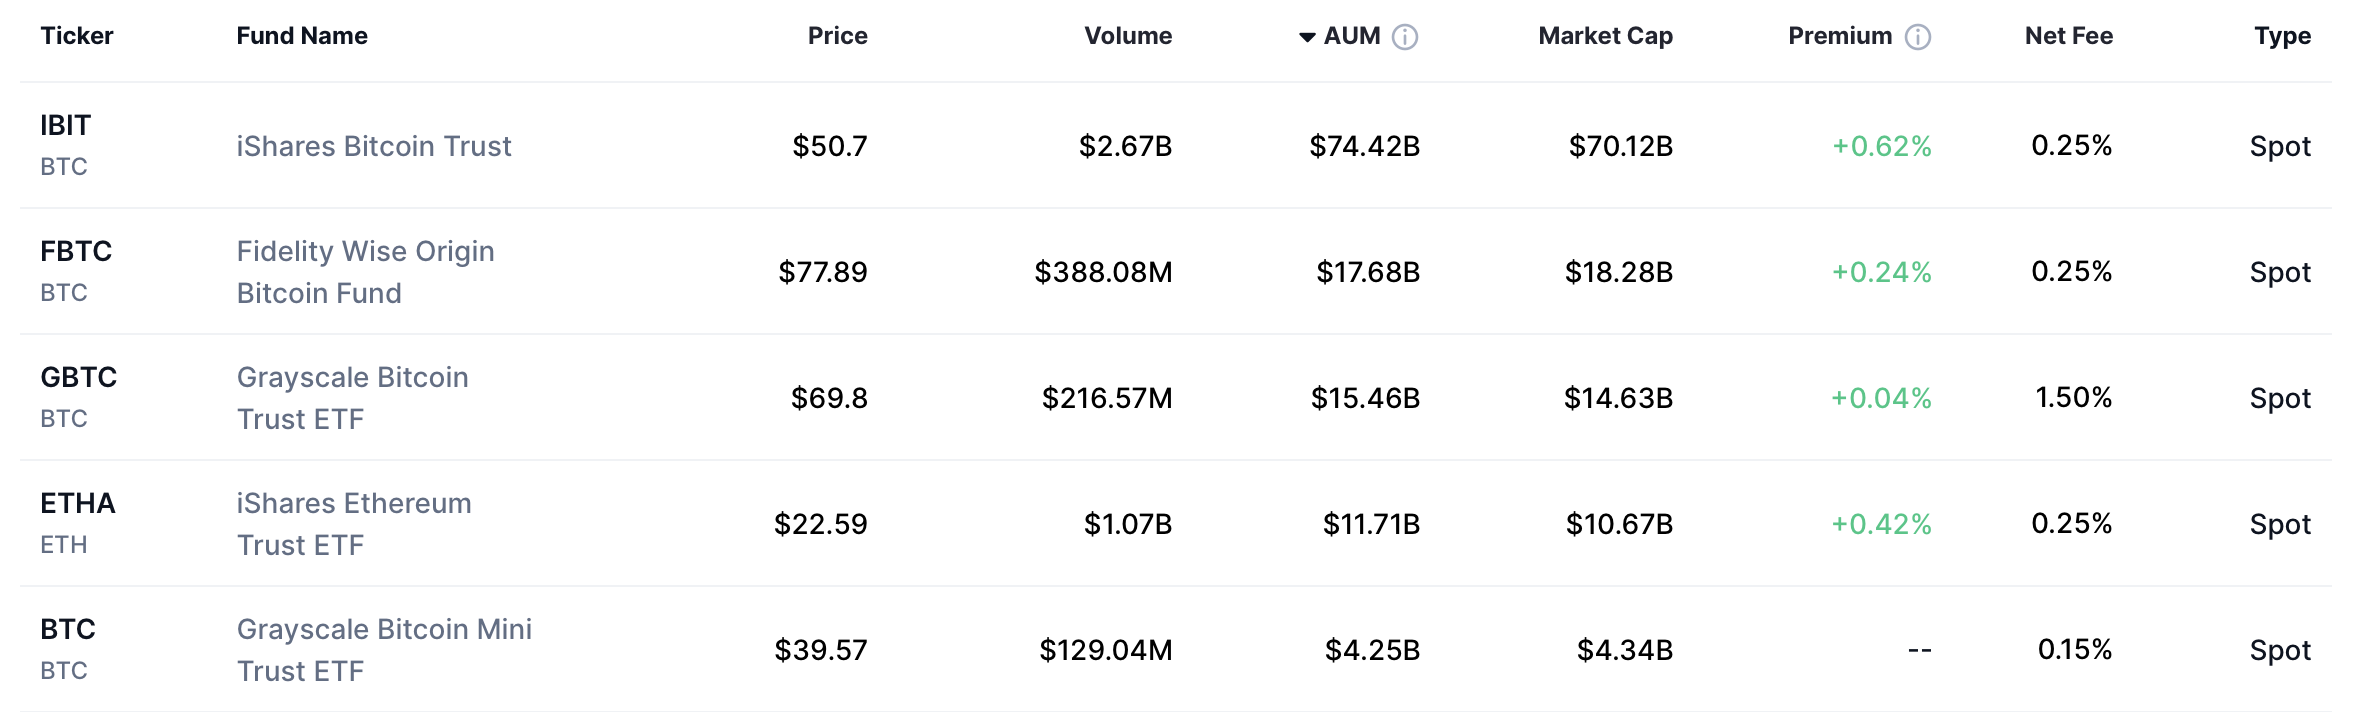The width and height of the screenshot is (2356, 712).
Task: Sort by Net Fee column header
Action: coord(2069,36)
